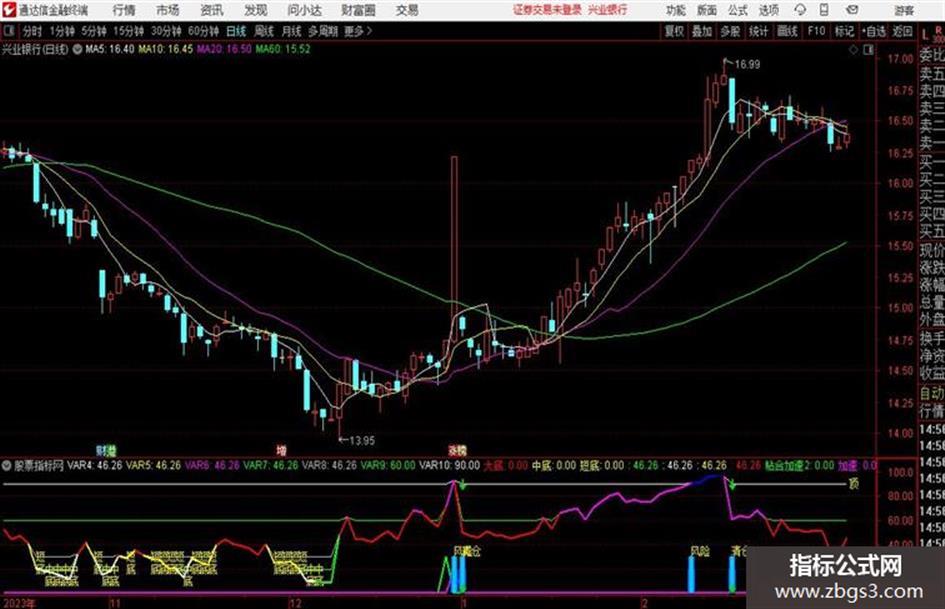This screenshot has width=945, height=609.
Task: Click the mobile phone icon
Action: click(x=824, y=10)
